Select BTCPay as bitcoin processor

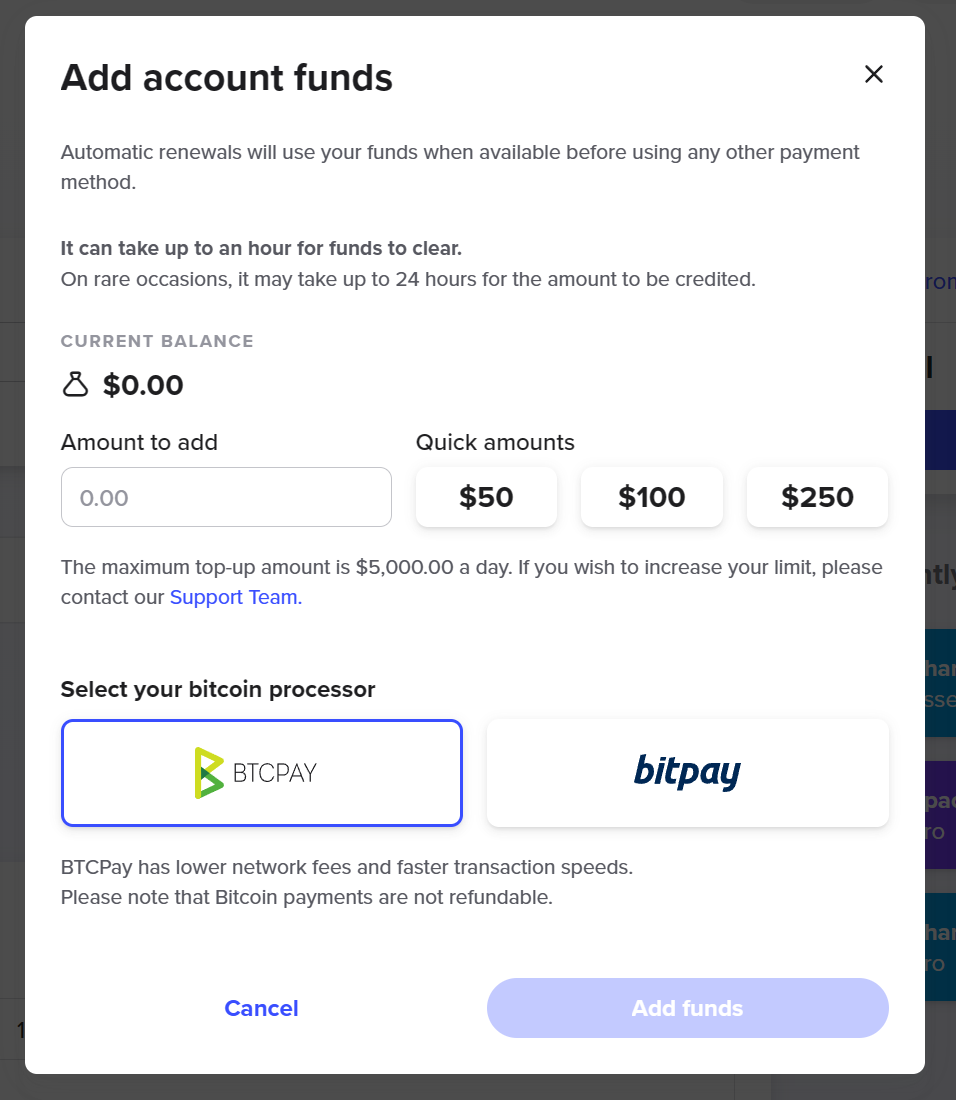[x=262, y=773]
